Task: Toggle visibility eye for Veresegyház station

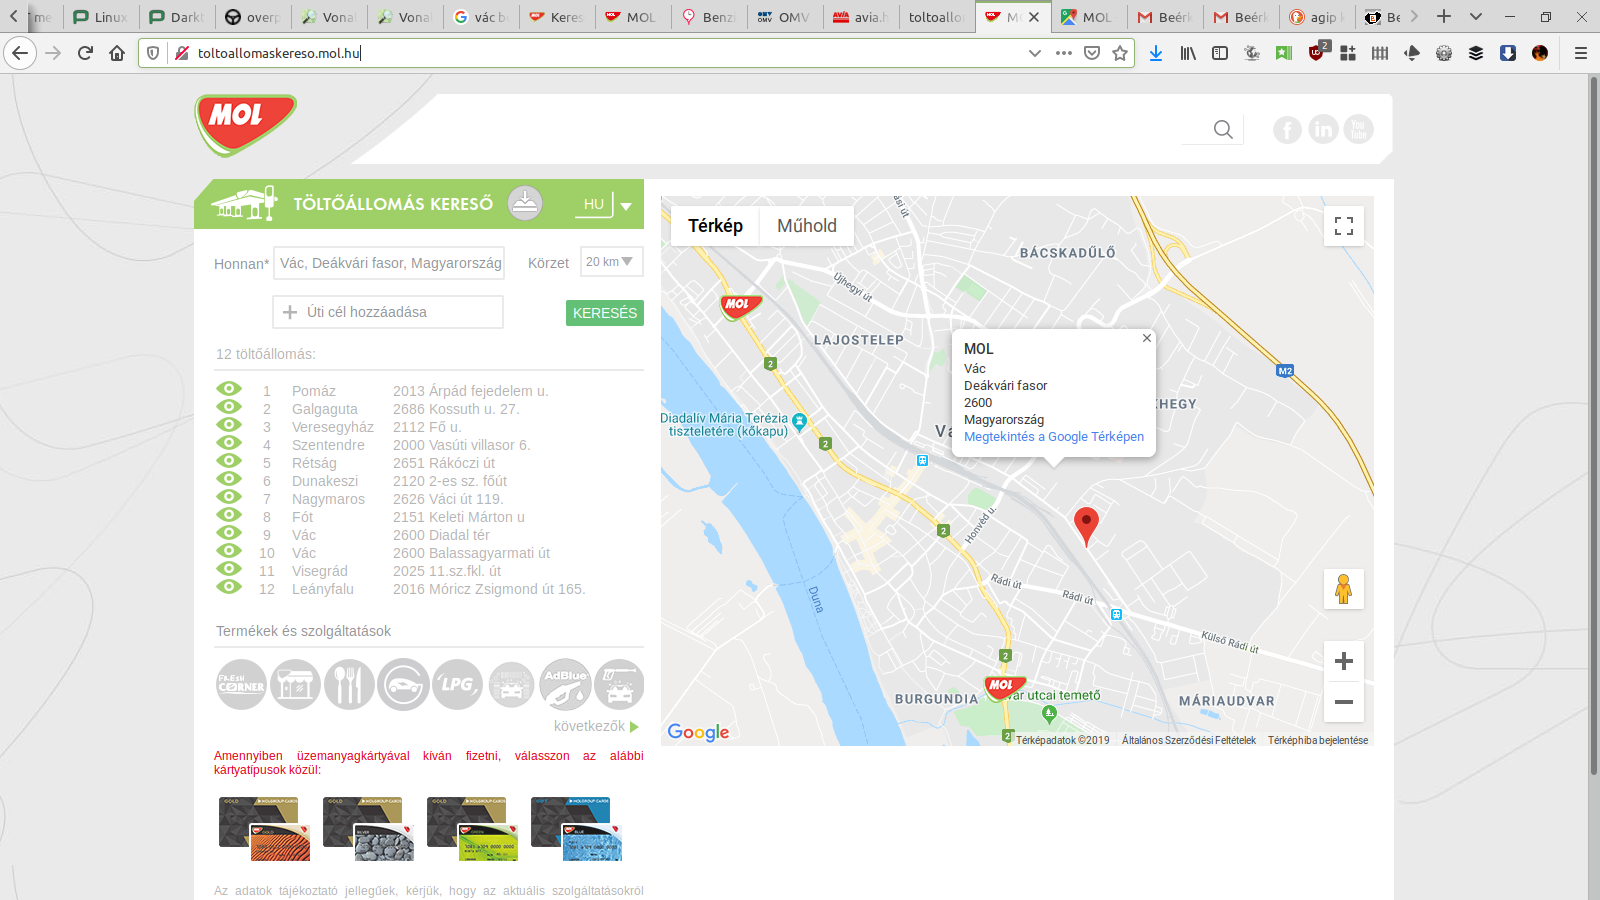Action: pyautogui.click(x=229, y=425)
